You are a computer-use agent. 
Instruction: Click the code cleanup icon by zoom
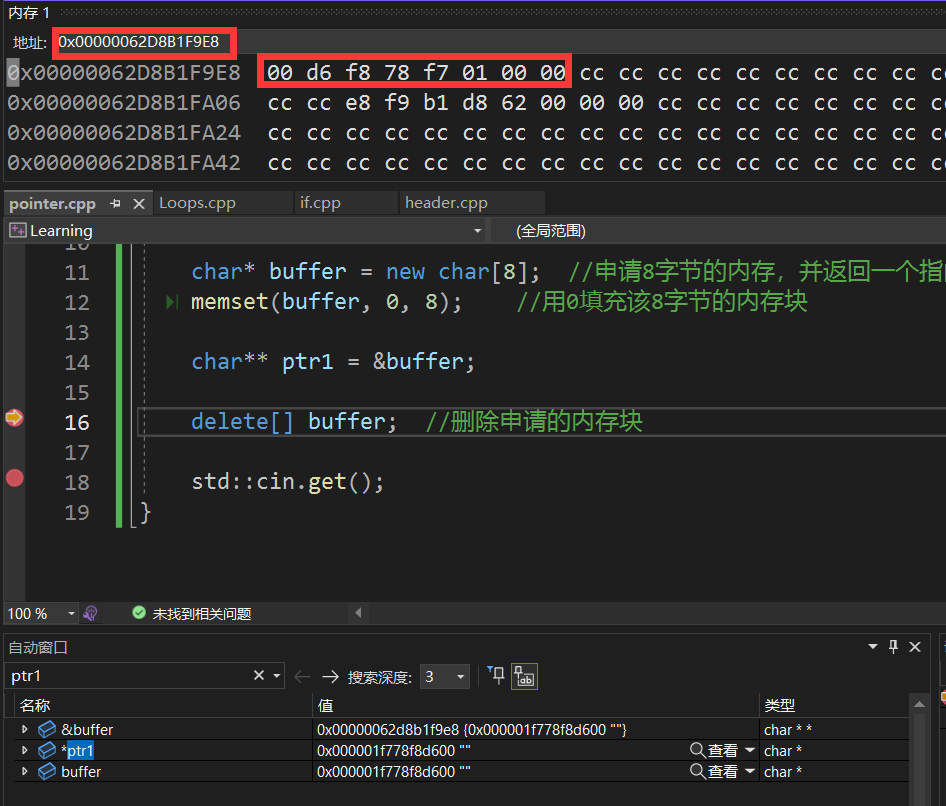click(x=90, y=614)
